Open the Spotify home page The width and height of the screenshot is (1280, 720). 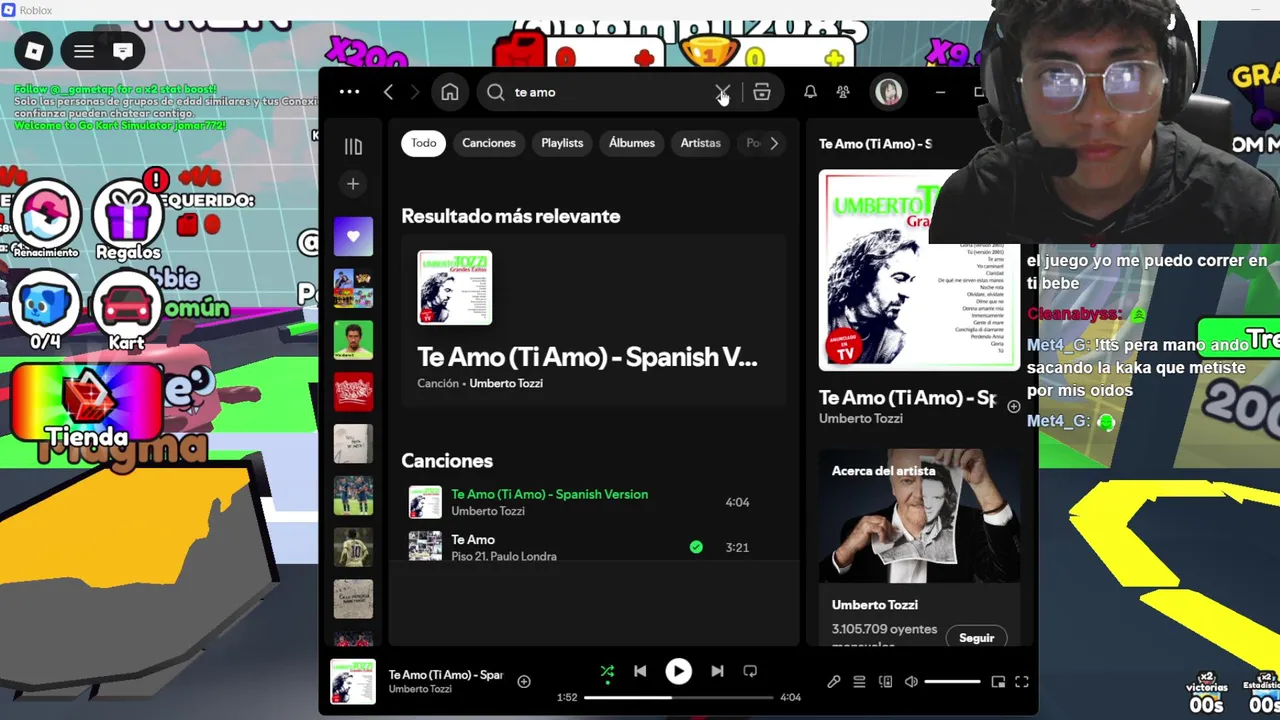(x=450, y=92)
